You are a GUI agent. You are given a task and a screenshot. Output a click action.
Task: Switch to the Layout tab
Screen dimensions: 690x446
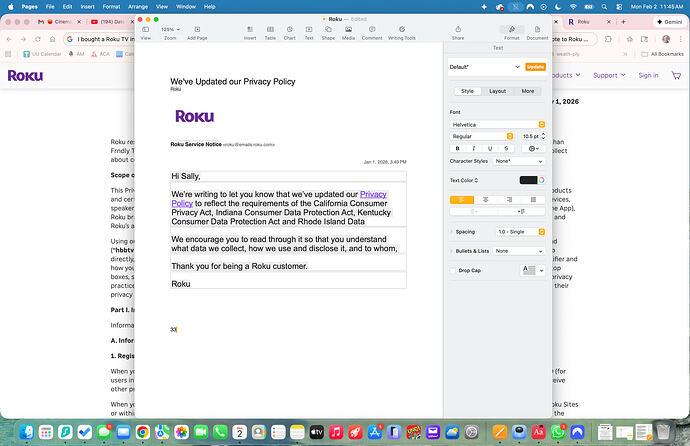(x=497, y=91)
